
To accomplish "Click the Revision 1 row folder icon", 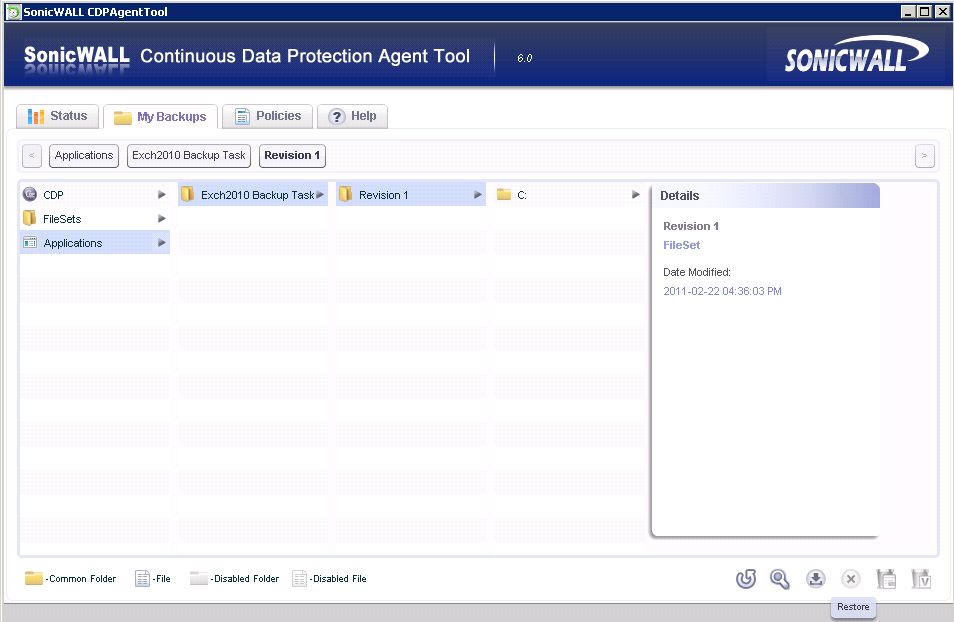I will (x=346, y=194).
